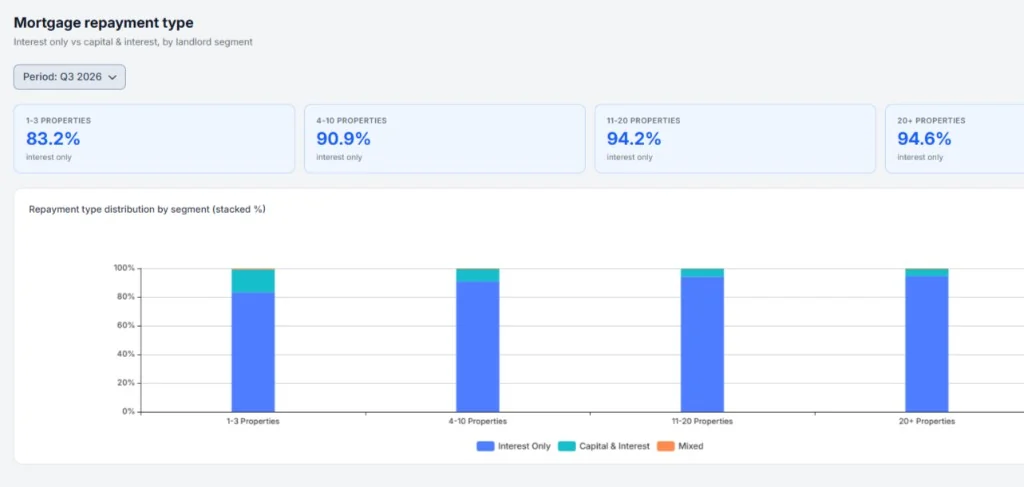Click the 83.2% interest only value

[53, 139]
